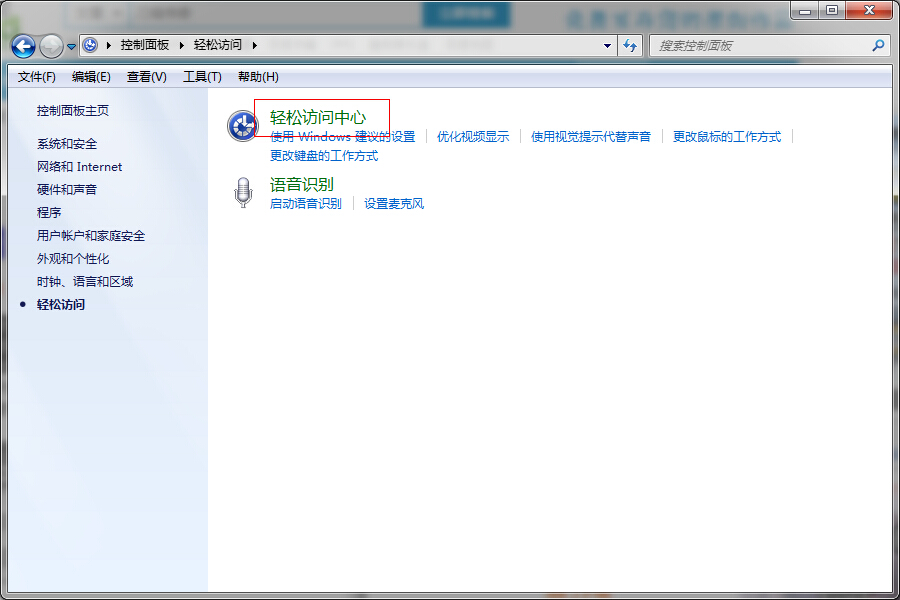
Task: Open the address bar history dropdown
Action: coord(606,46)
